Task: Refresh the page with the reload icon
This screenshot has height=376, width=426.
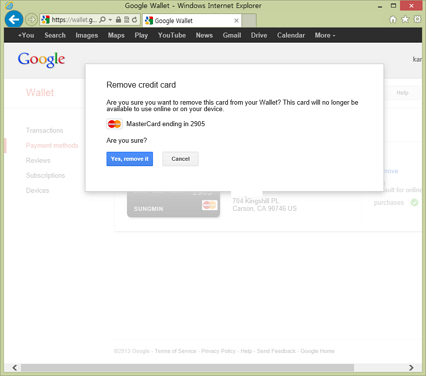Action: [x=134, y=20]
